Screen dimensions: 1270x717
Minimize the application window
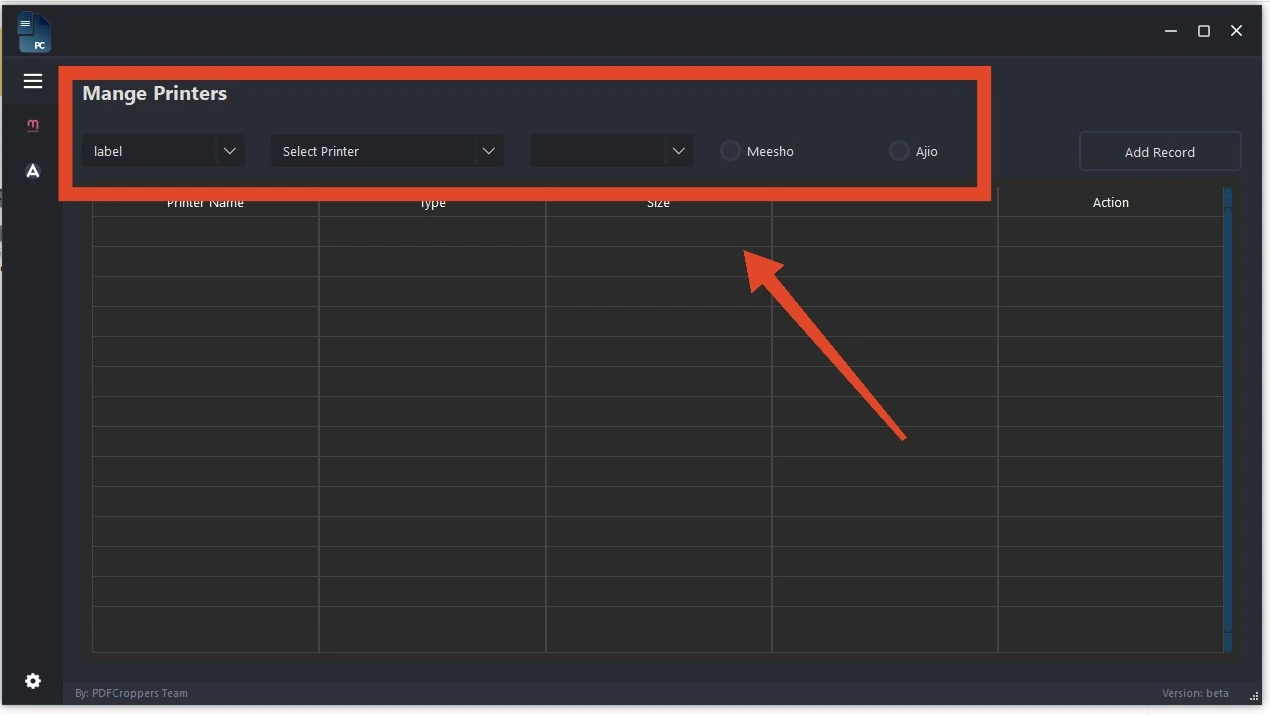click(1171, 31)
